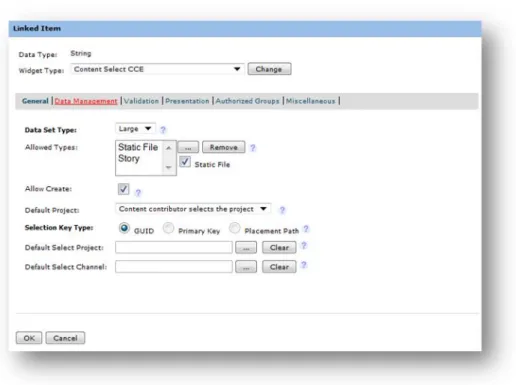Click the Remove button for Allowed Types

tap(224, 147)
